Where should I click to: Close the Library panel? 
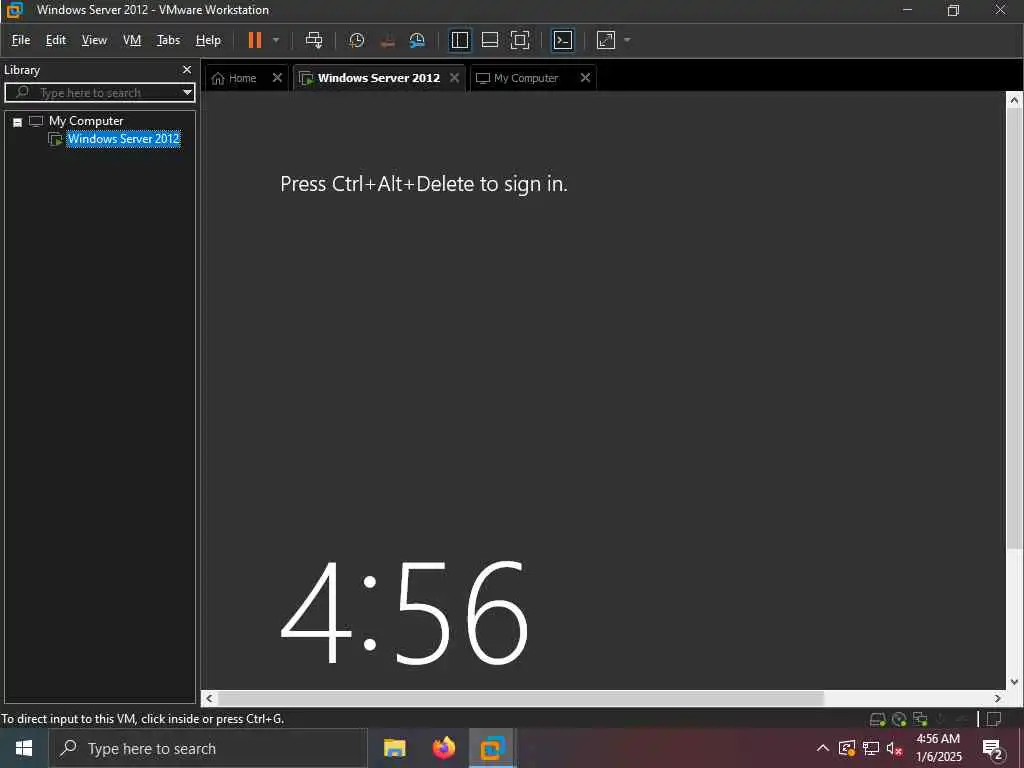pyautogui.click(x=187, y=70)
